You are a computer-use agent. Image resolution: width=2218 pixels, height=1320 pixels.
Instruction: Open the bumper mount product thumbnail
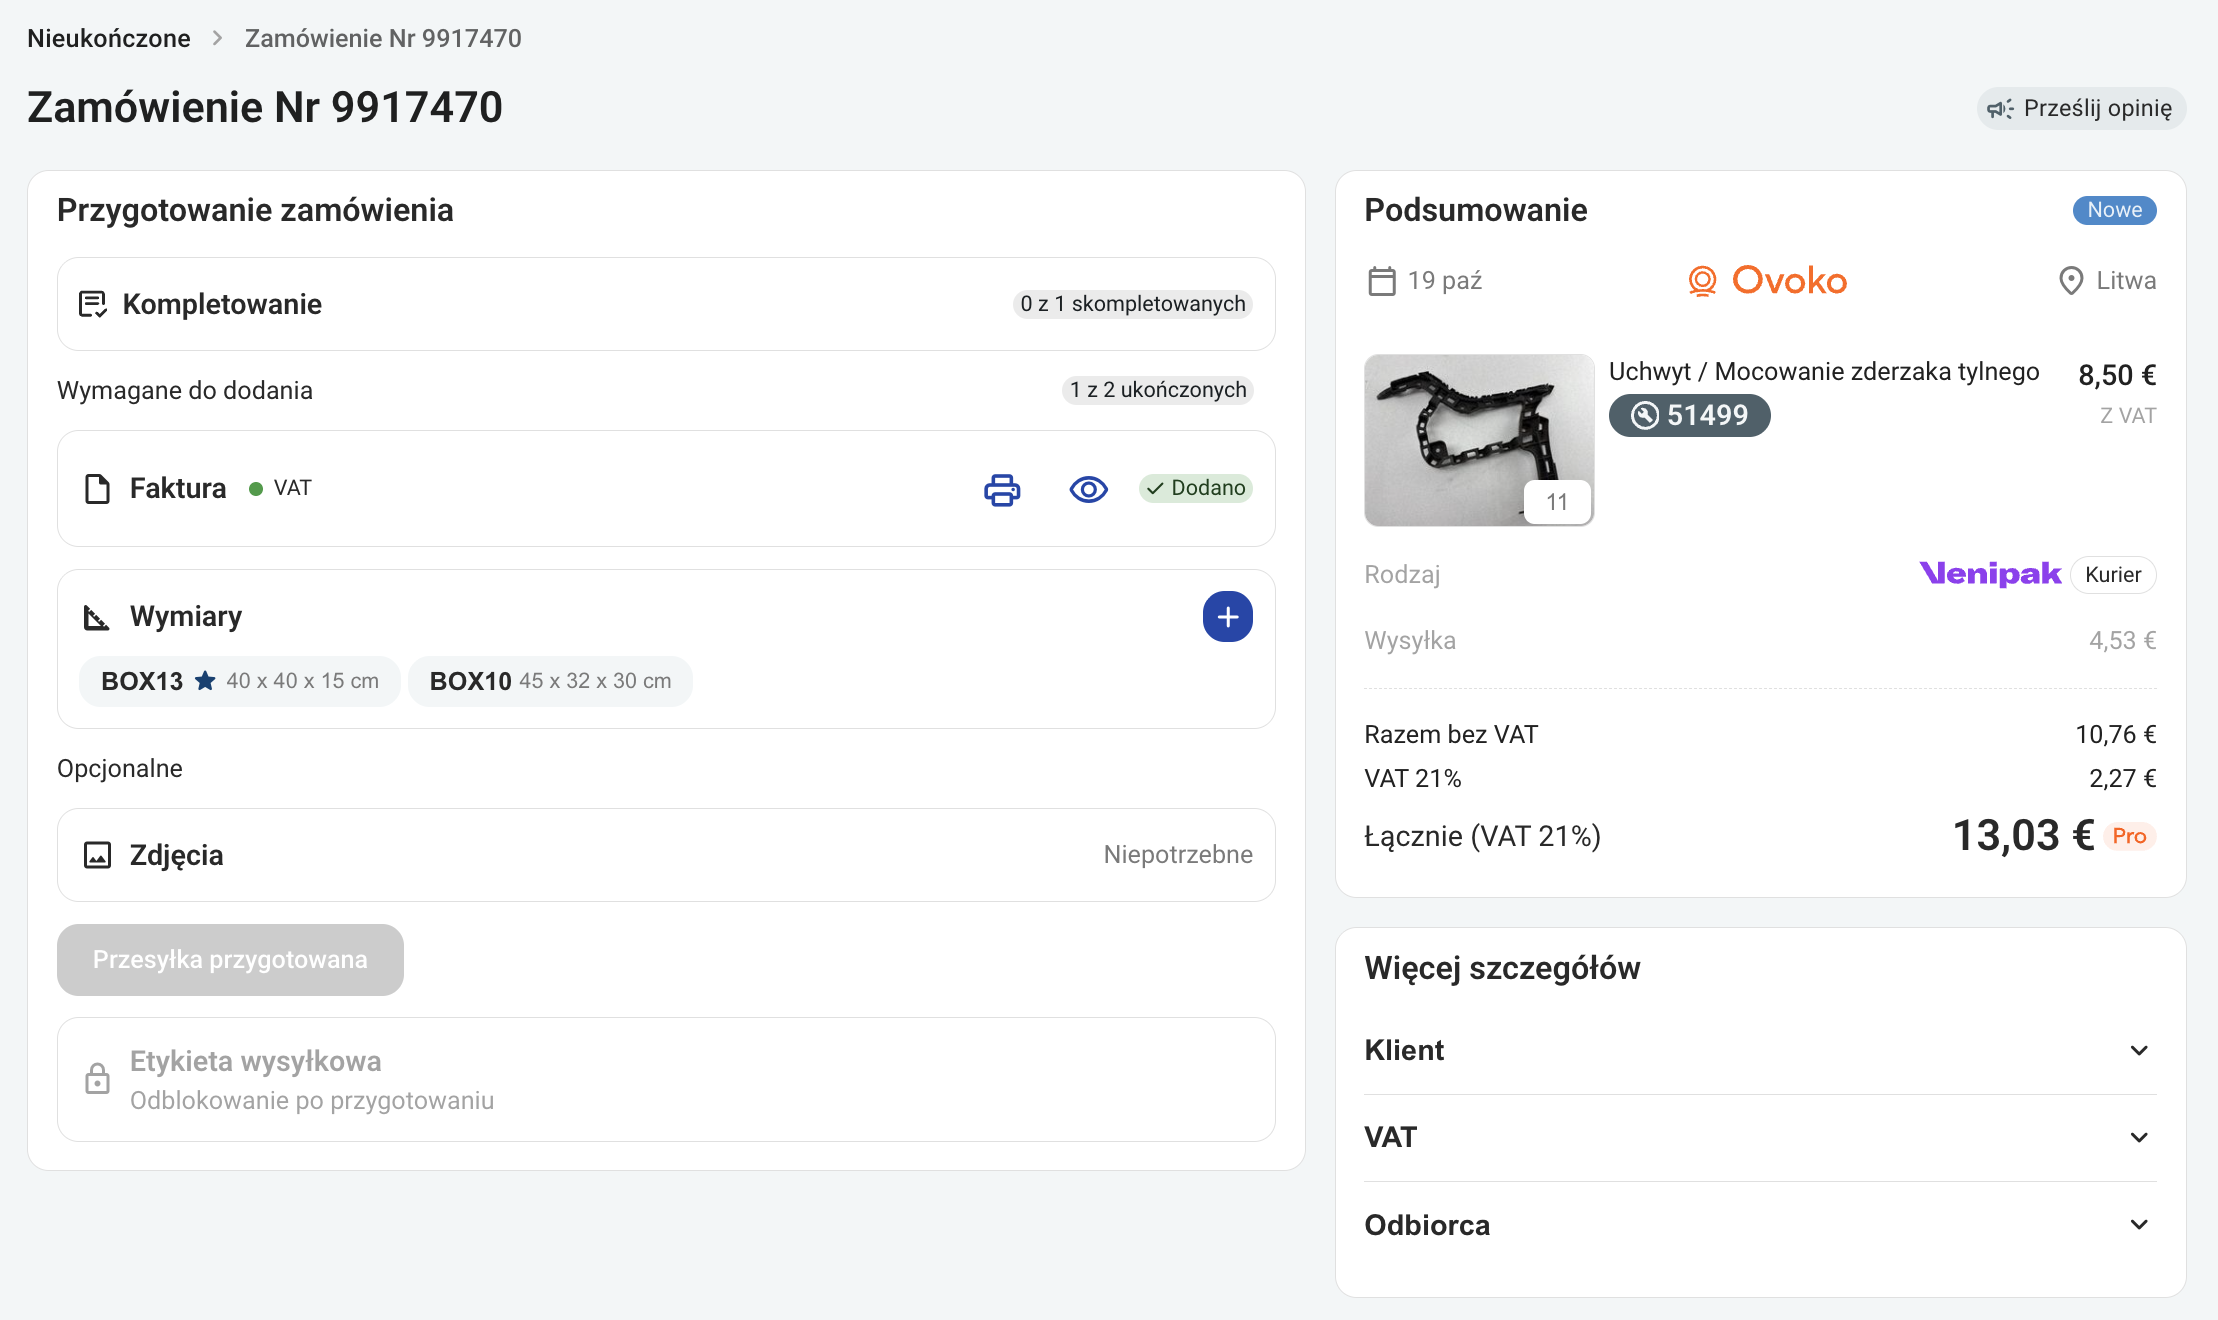point(1479,440)
